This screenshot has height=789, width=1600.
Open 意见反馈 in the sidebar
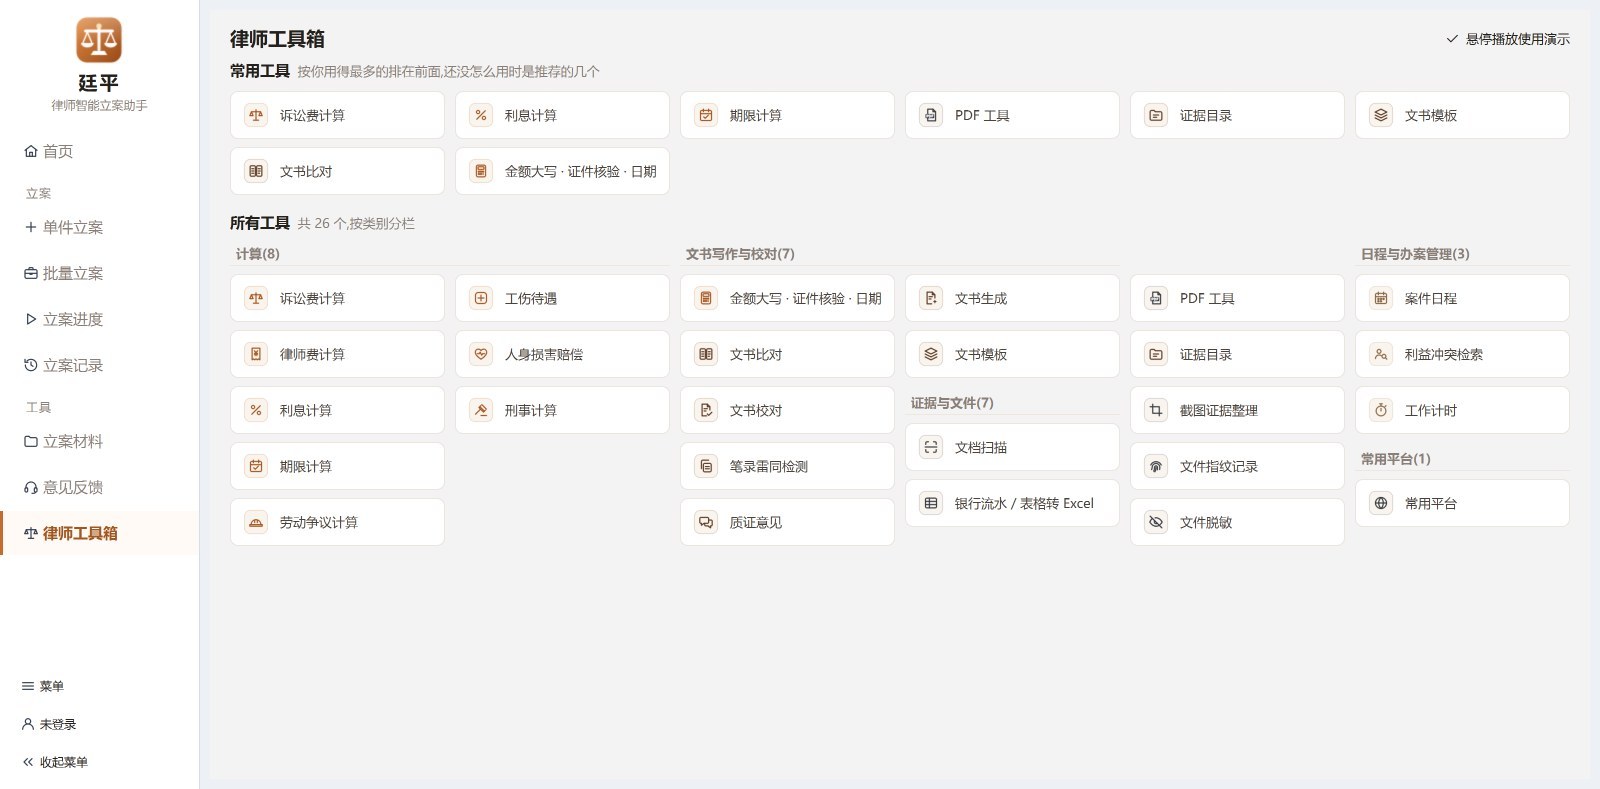coord(99,487)
